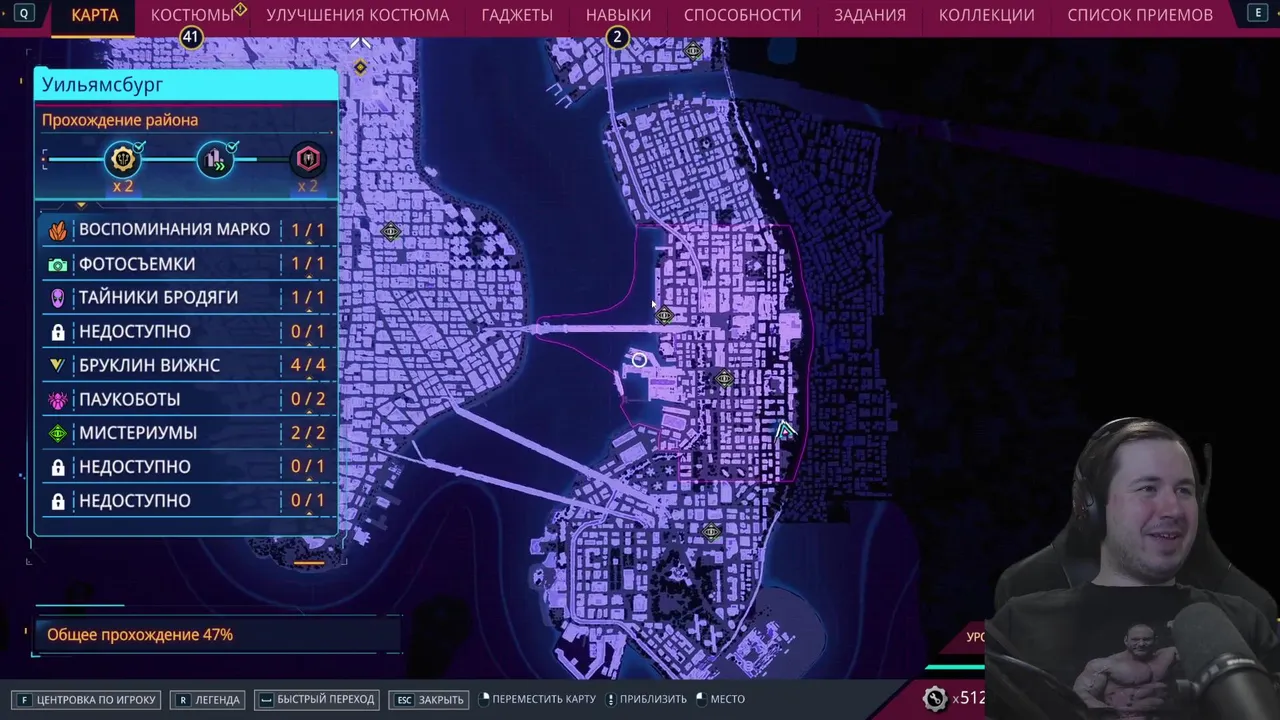Select the Mysterium marker in the middle of Williamsburg
This screenshot has height=720, width=1280.
[x=724, y=379]
